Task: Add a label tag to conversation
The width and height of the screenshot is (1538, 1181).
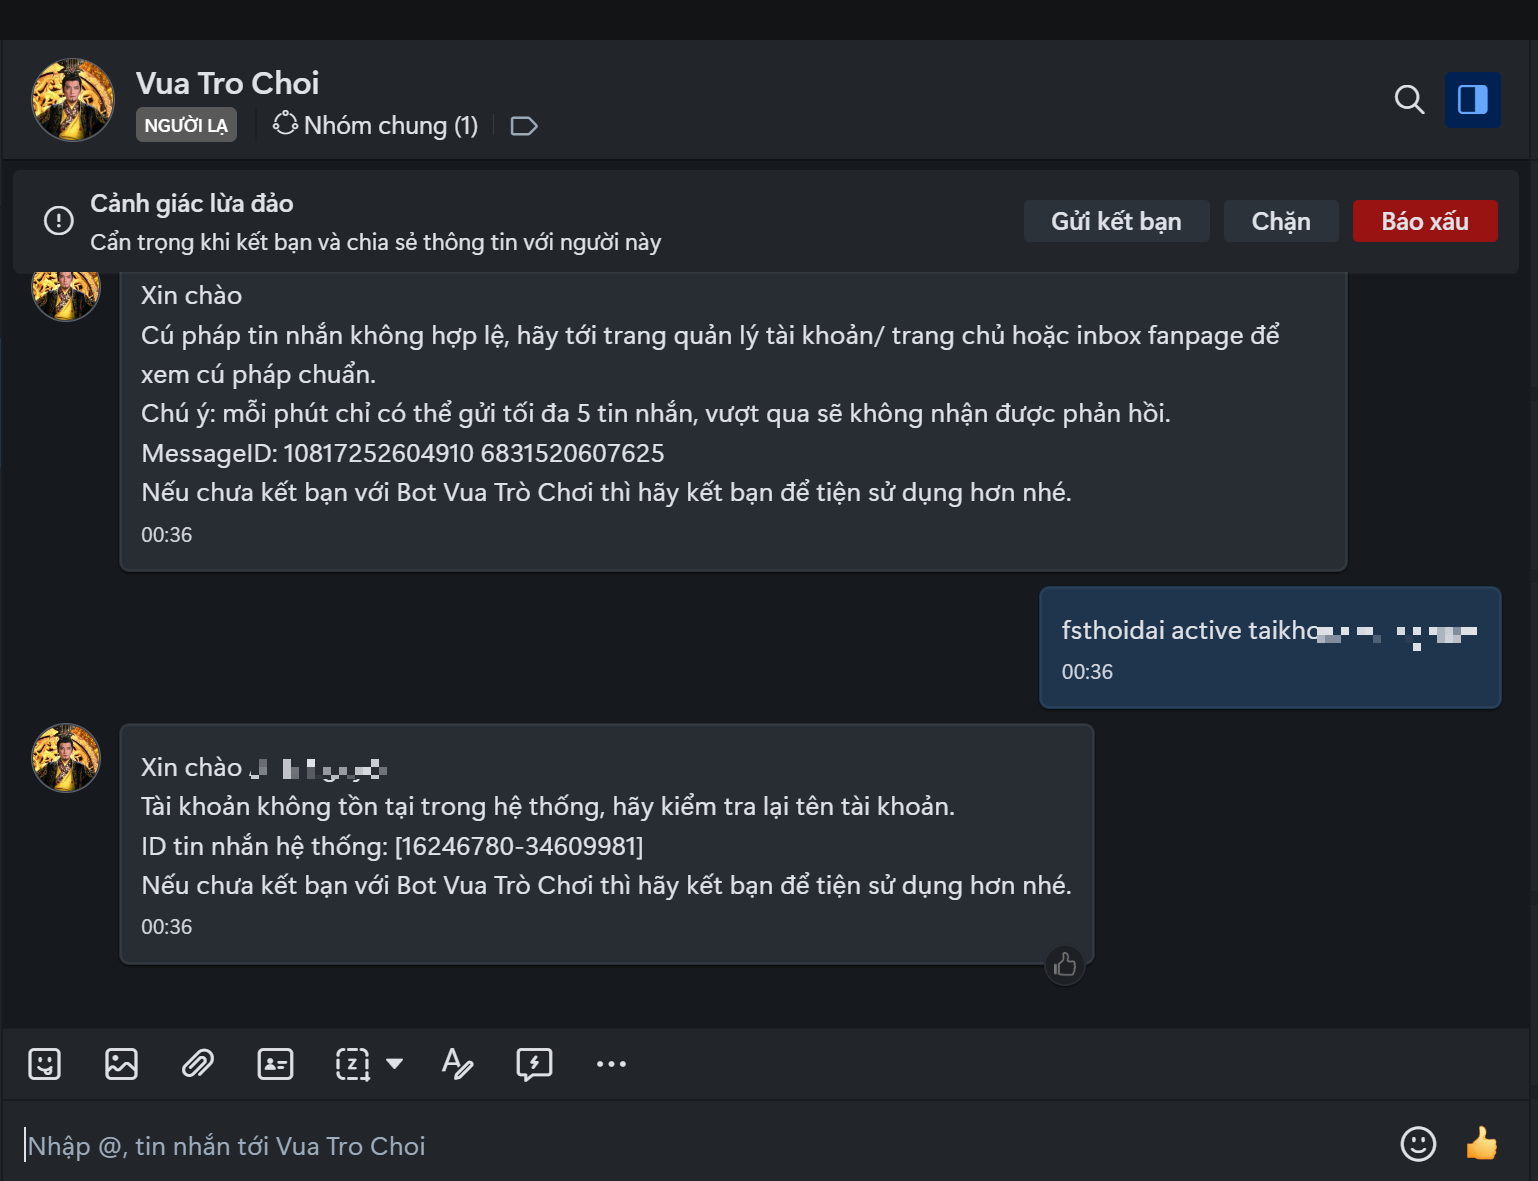Action: 524,126
